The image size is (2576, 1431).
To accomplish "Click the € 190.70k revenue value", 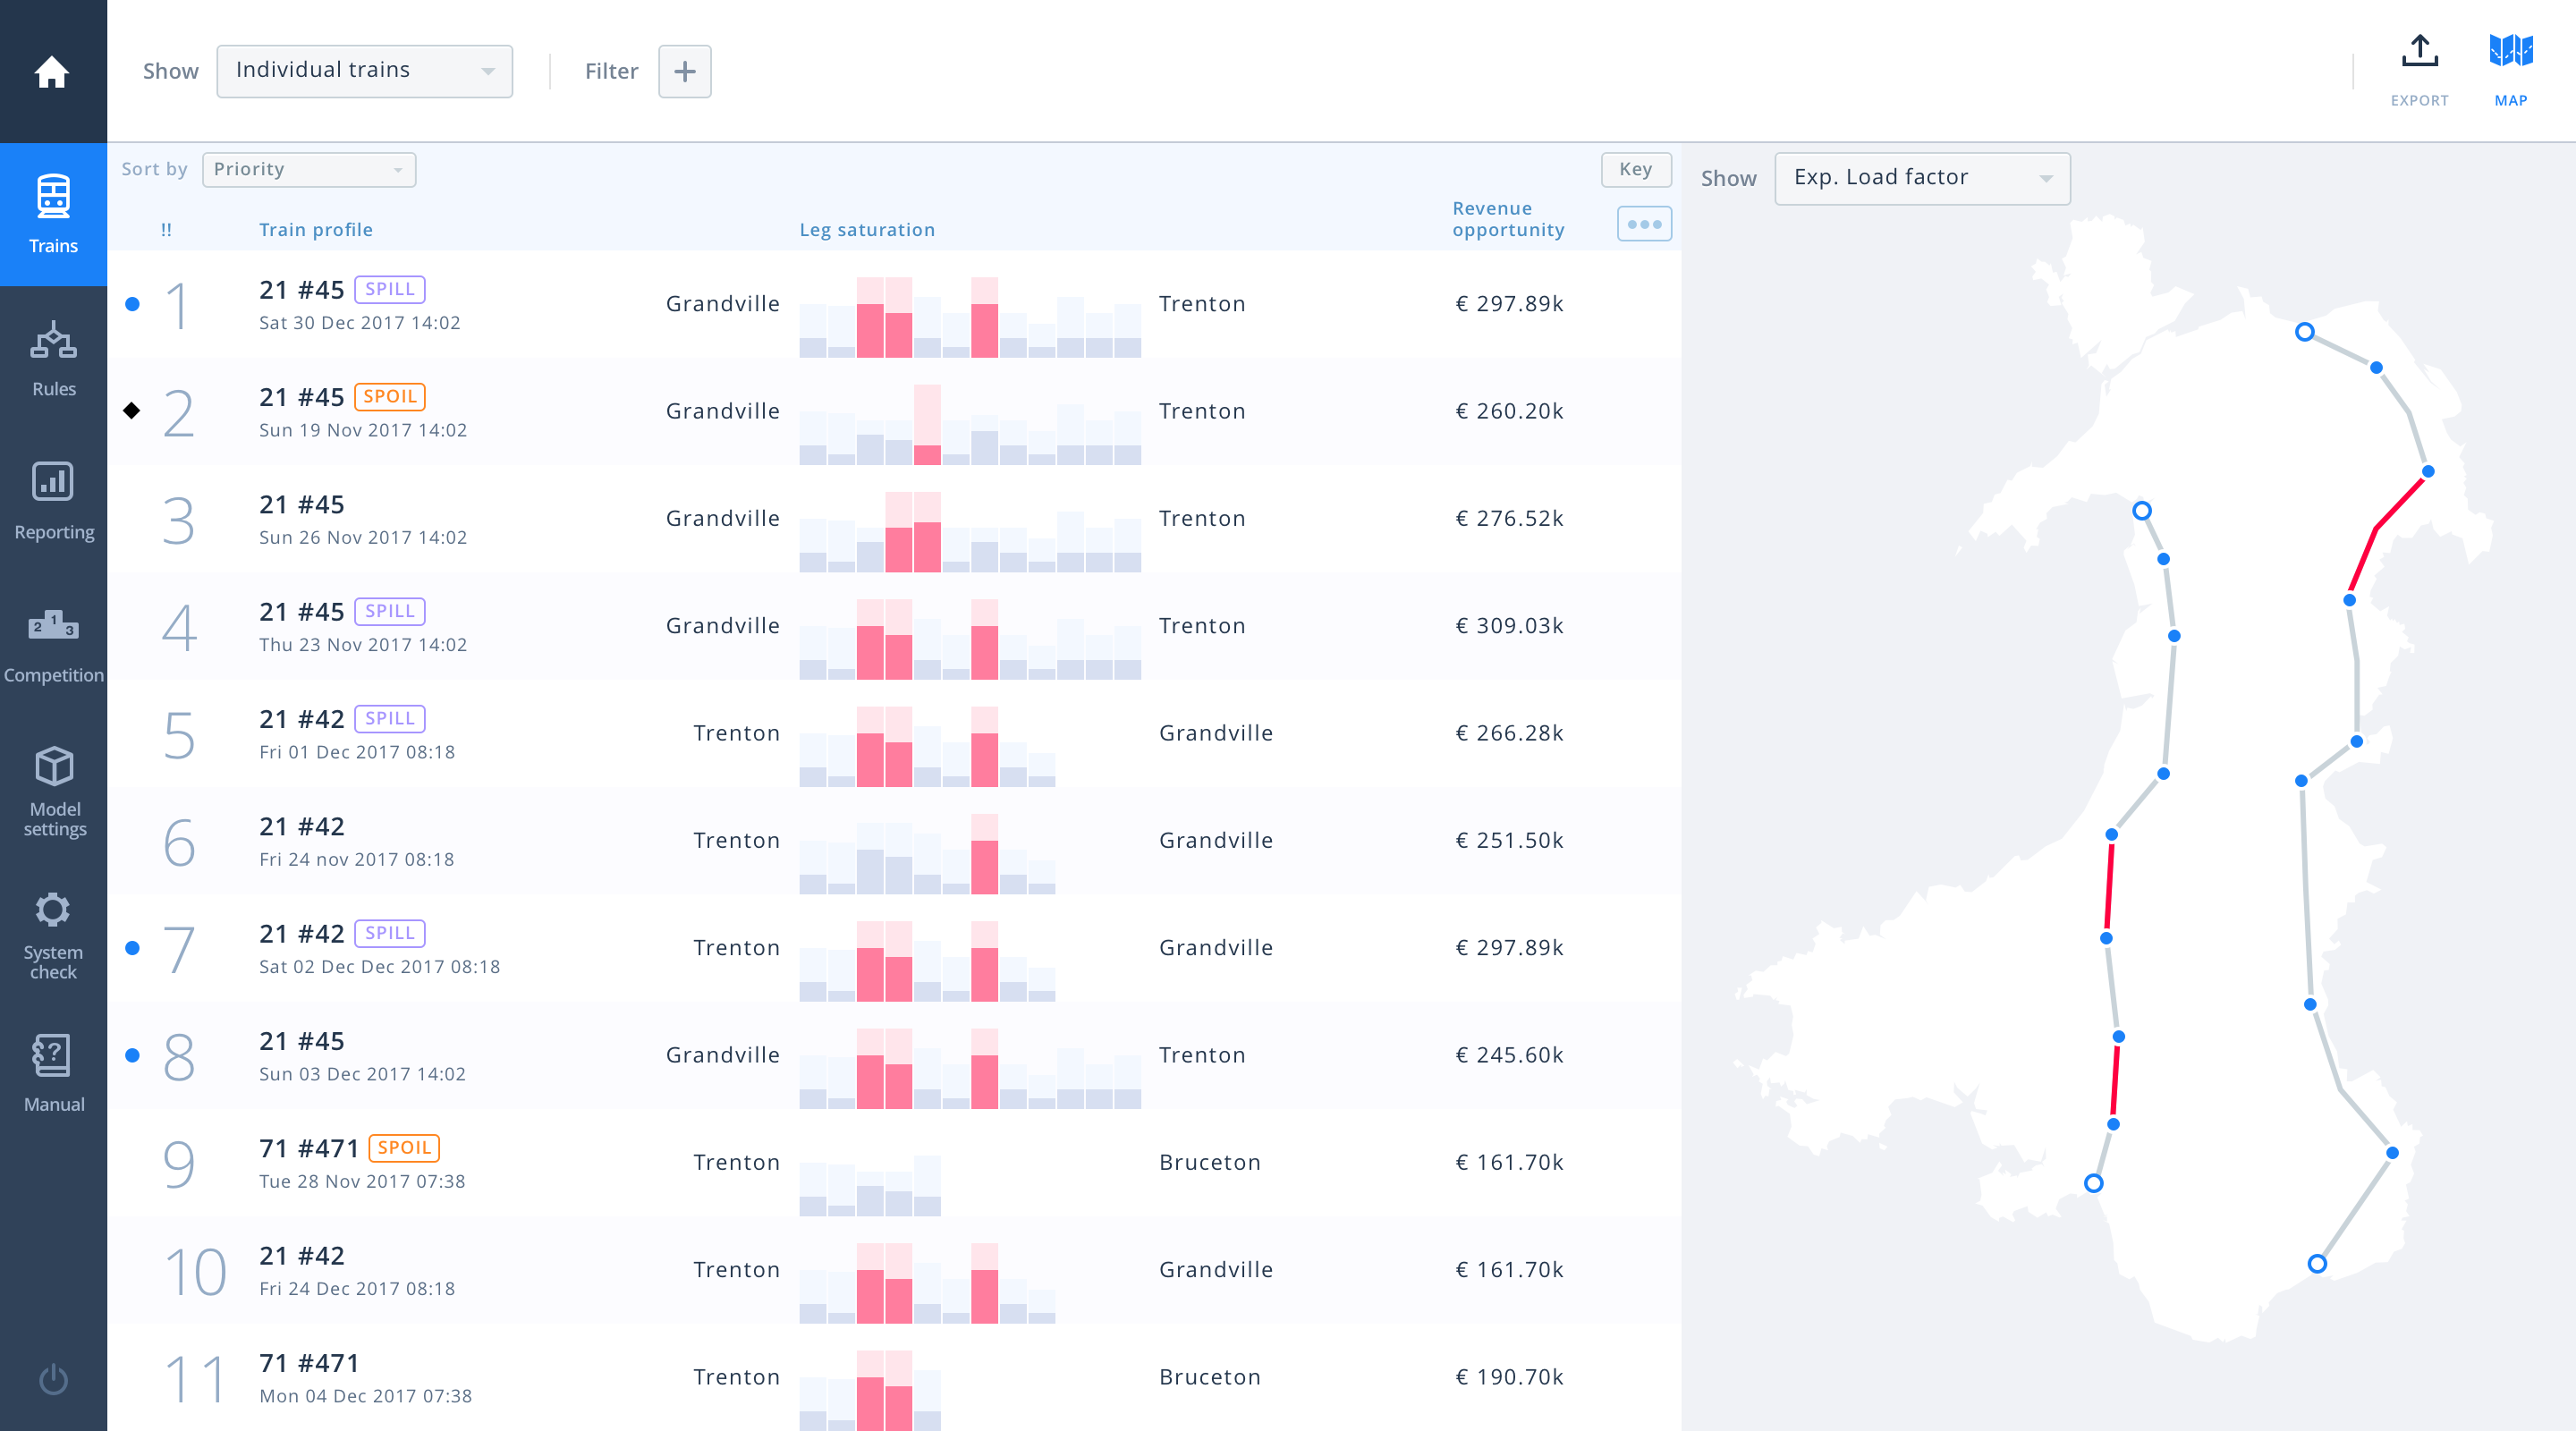I will click(1509, 1377).
